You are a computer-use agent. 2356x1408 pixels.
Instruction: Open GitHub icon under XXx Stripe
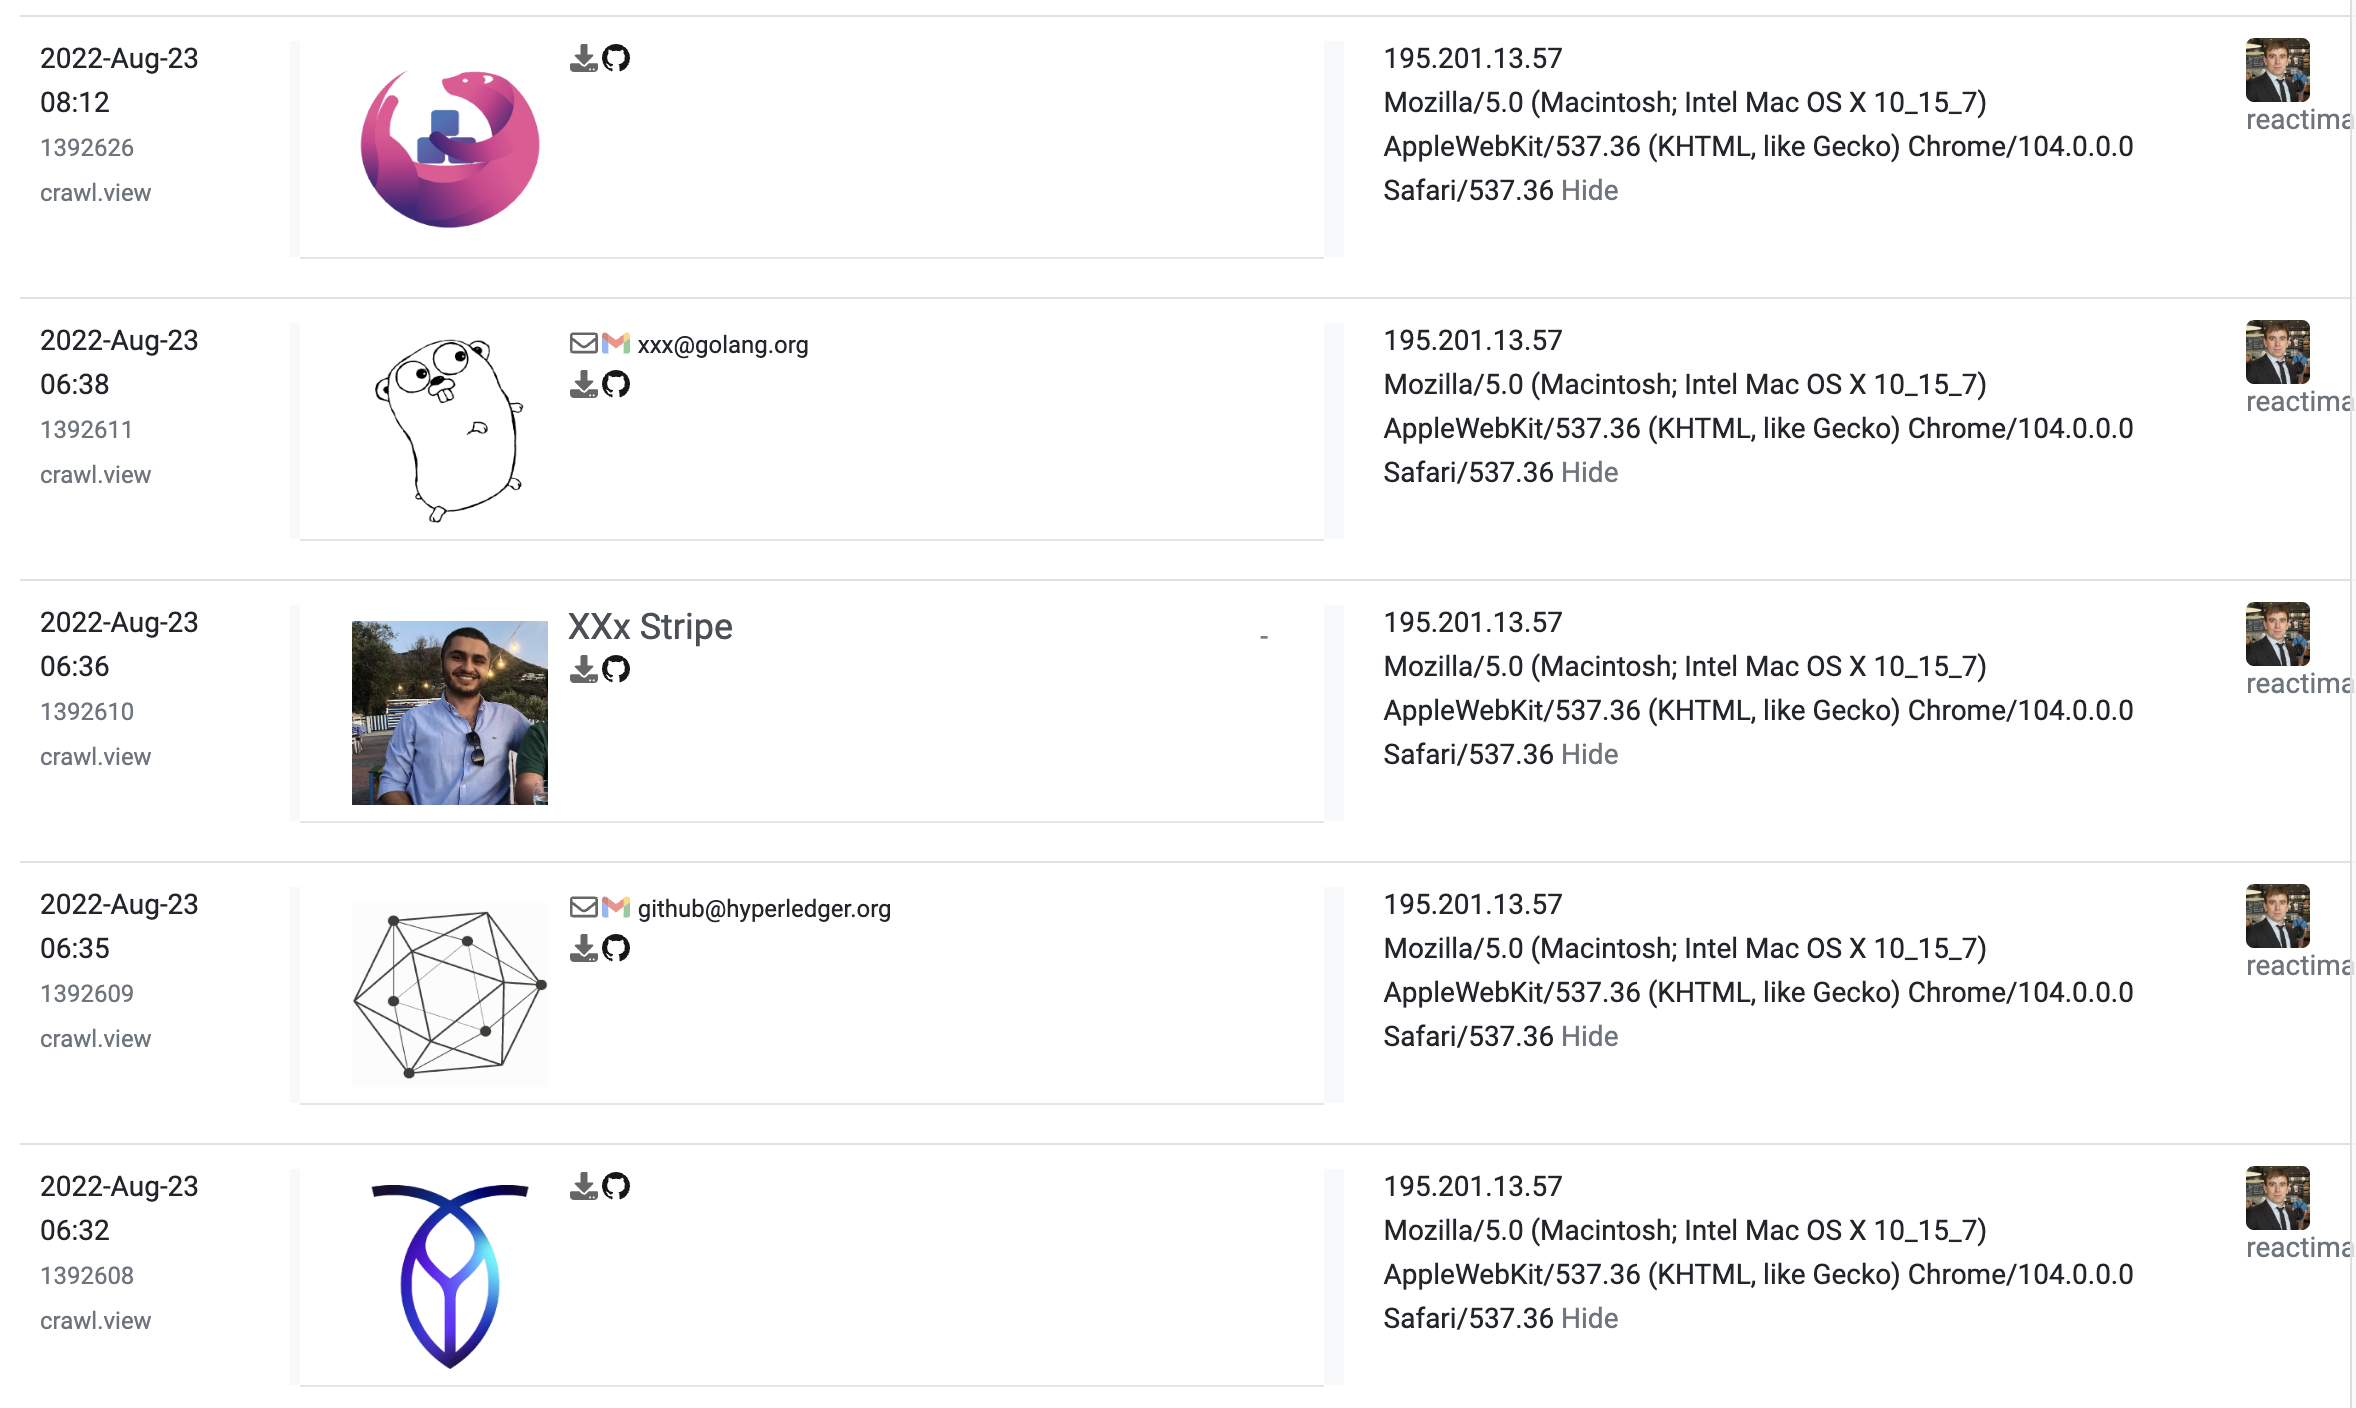tap(616, 669)
